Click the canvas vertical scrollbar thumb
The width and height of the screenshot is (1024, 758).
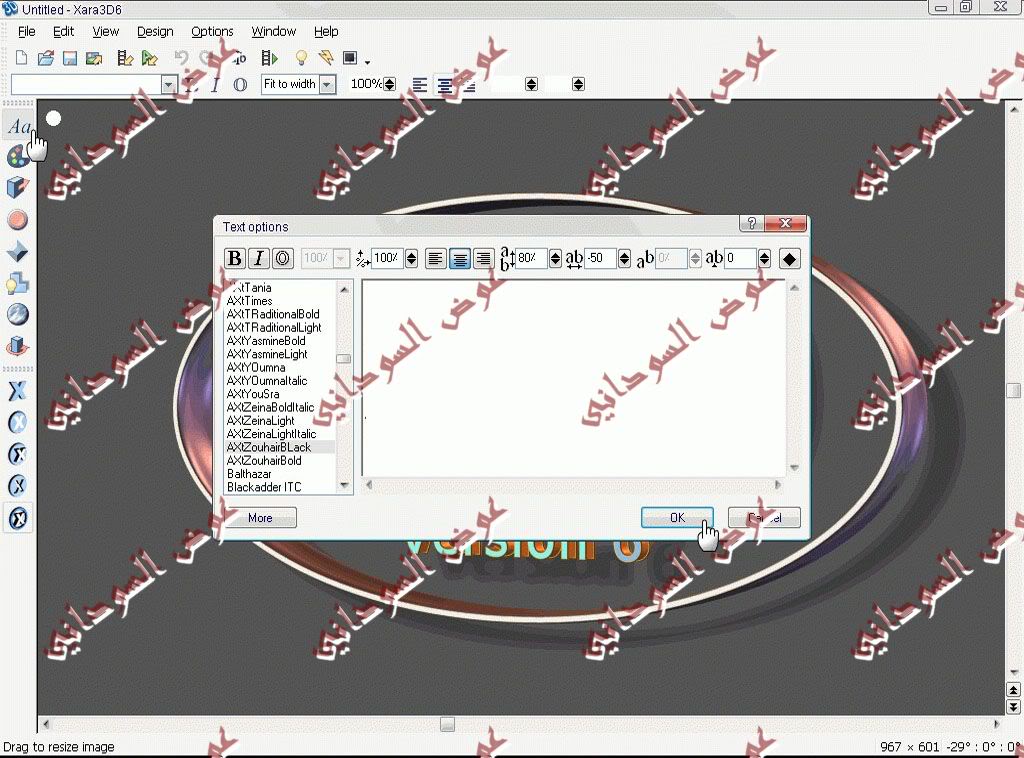tap(1014, 390)
